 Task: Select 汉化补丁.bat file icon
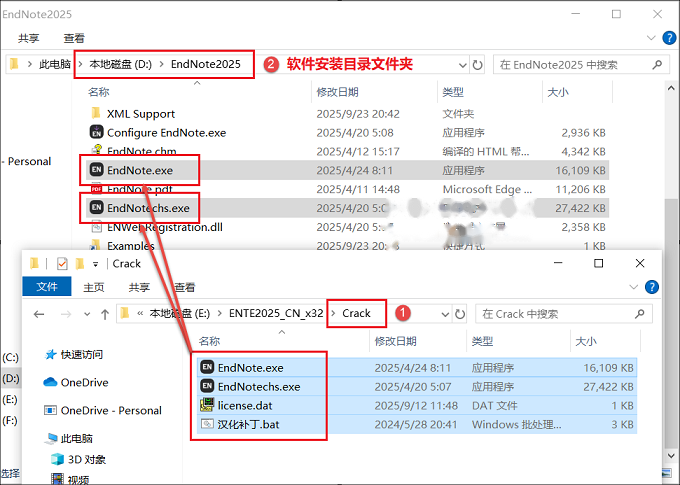click(x=207, y=424)
